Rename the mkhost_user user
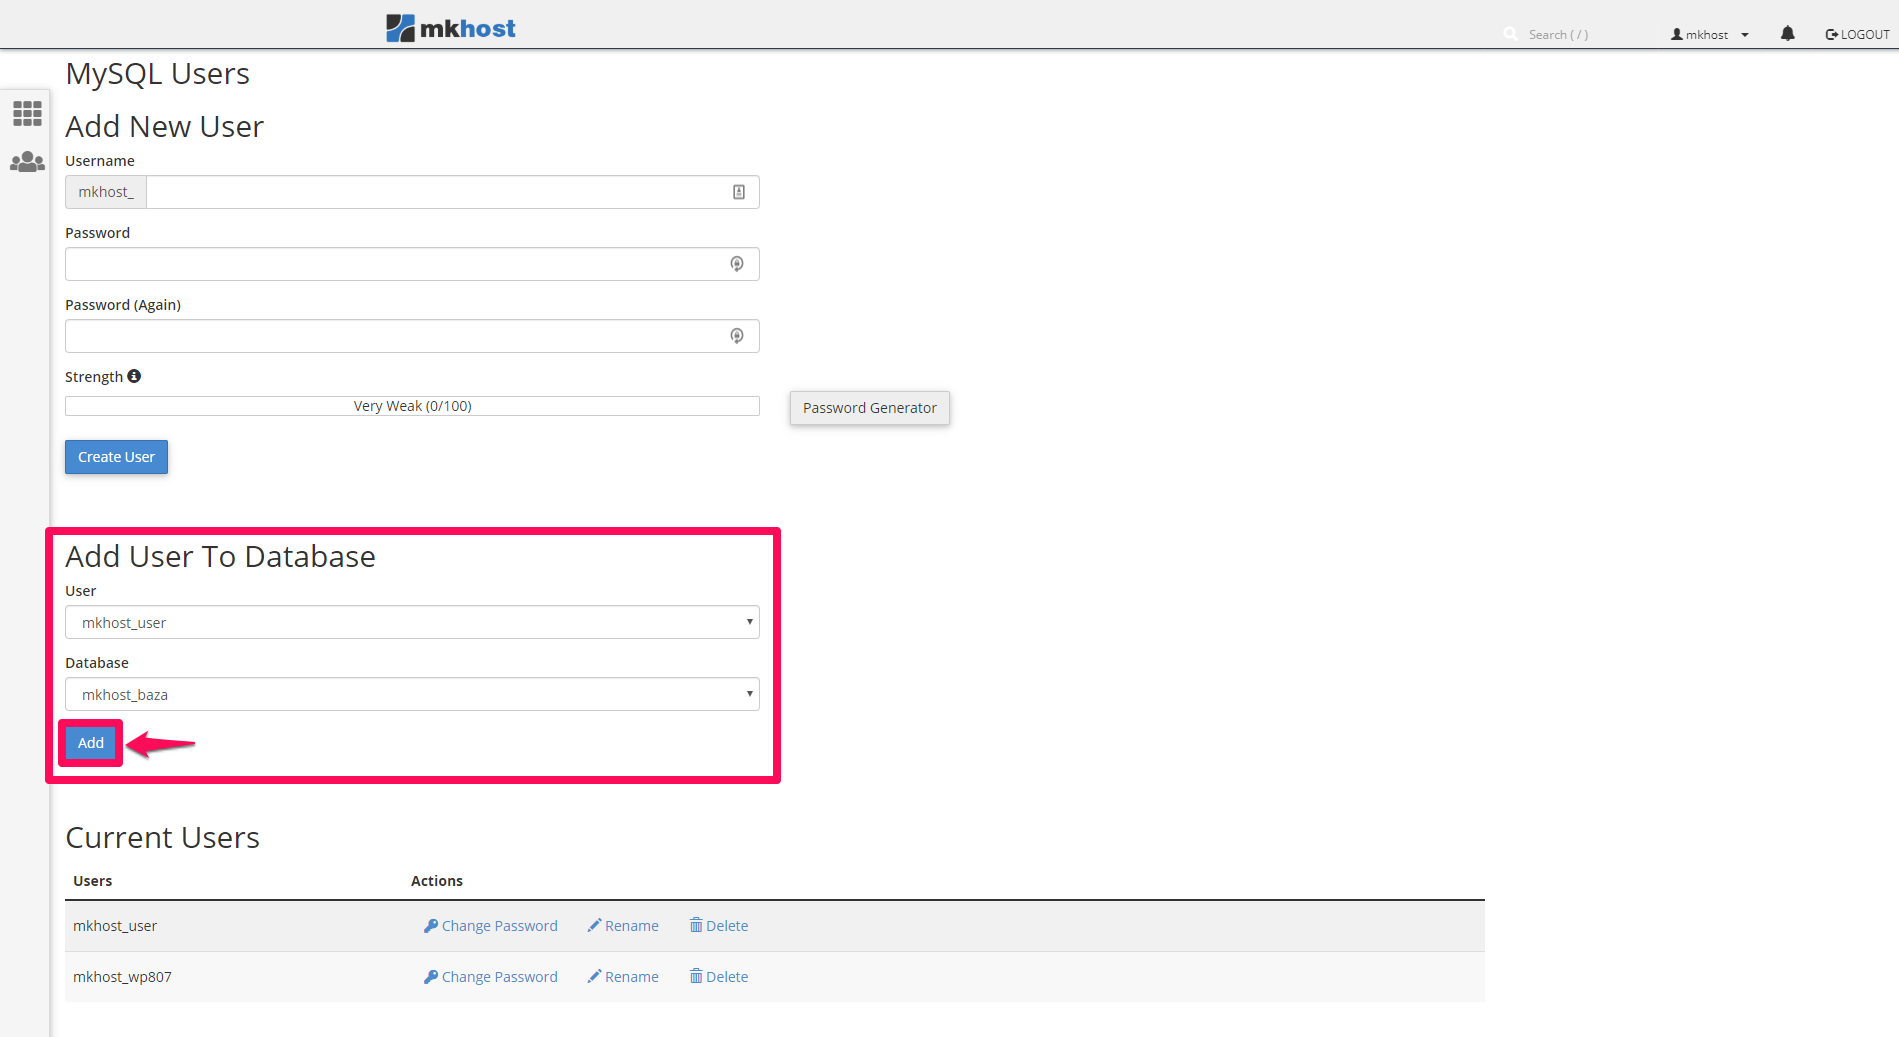1899x1037 pixels. (x=623, y=926)
